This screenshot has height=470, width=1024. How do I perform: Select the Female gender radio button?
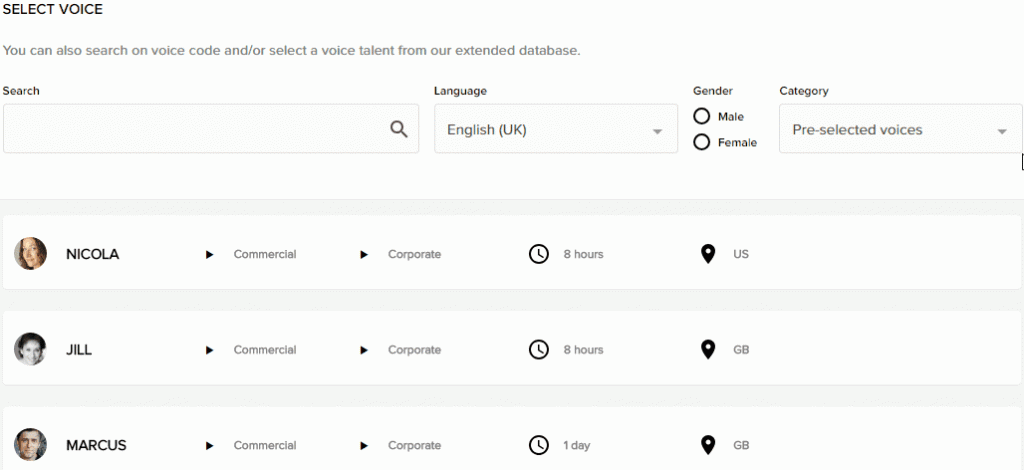click(x=701, y=142)
